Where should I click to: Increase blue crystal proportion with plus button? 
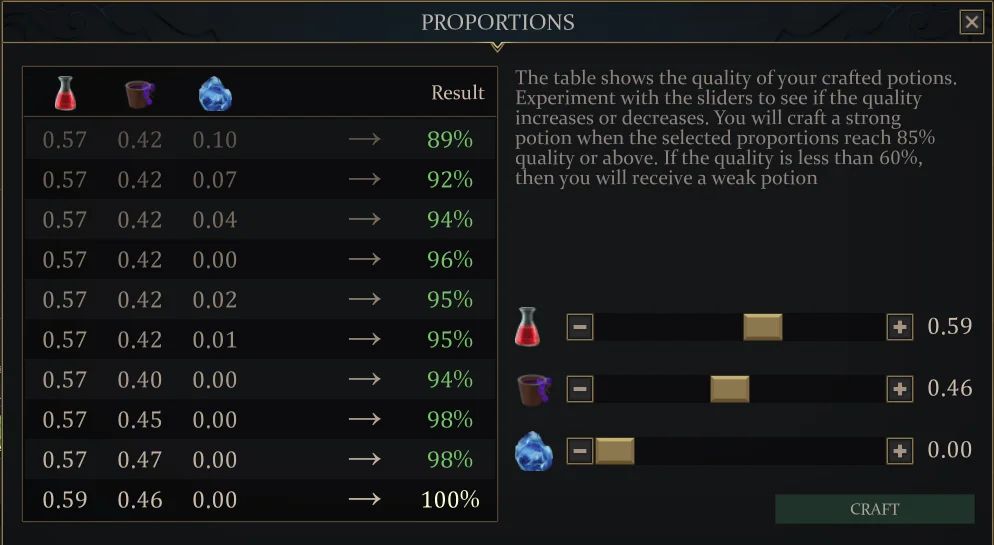[900, 451]
